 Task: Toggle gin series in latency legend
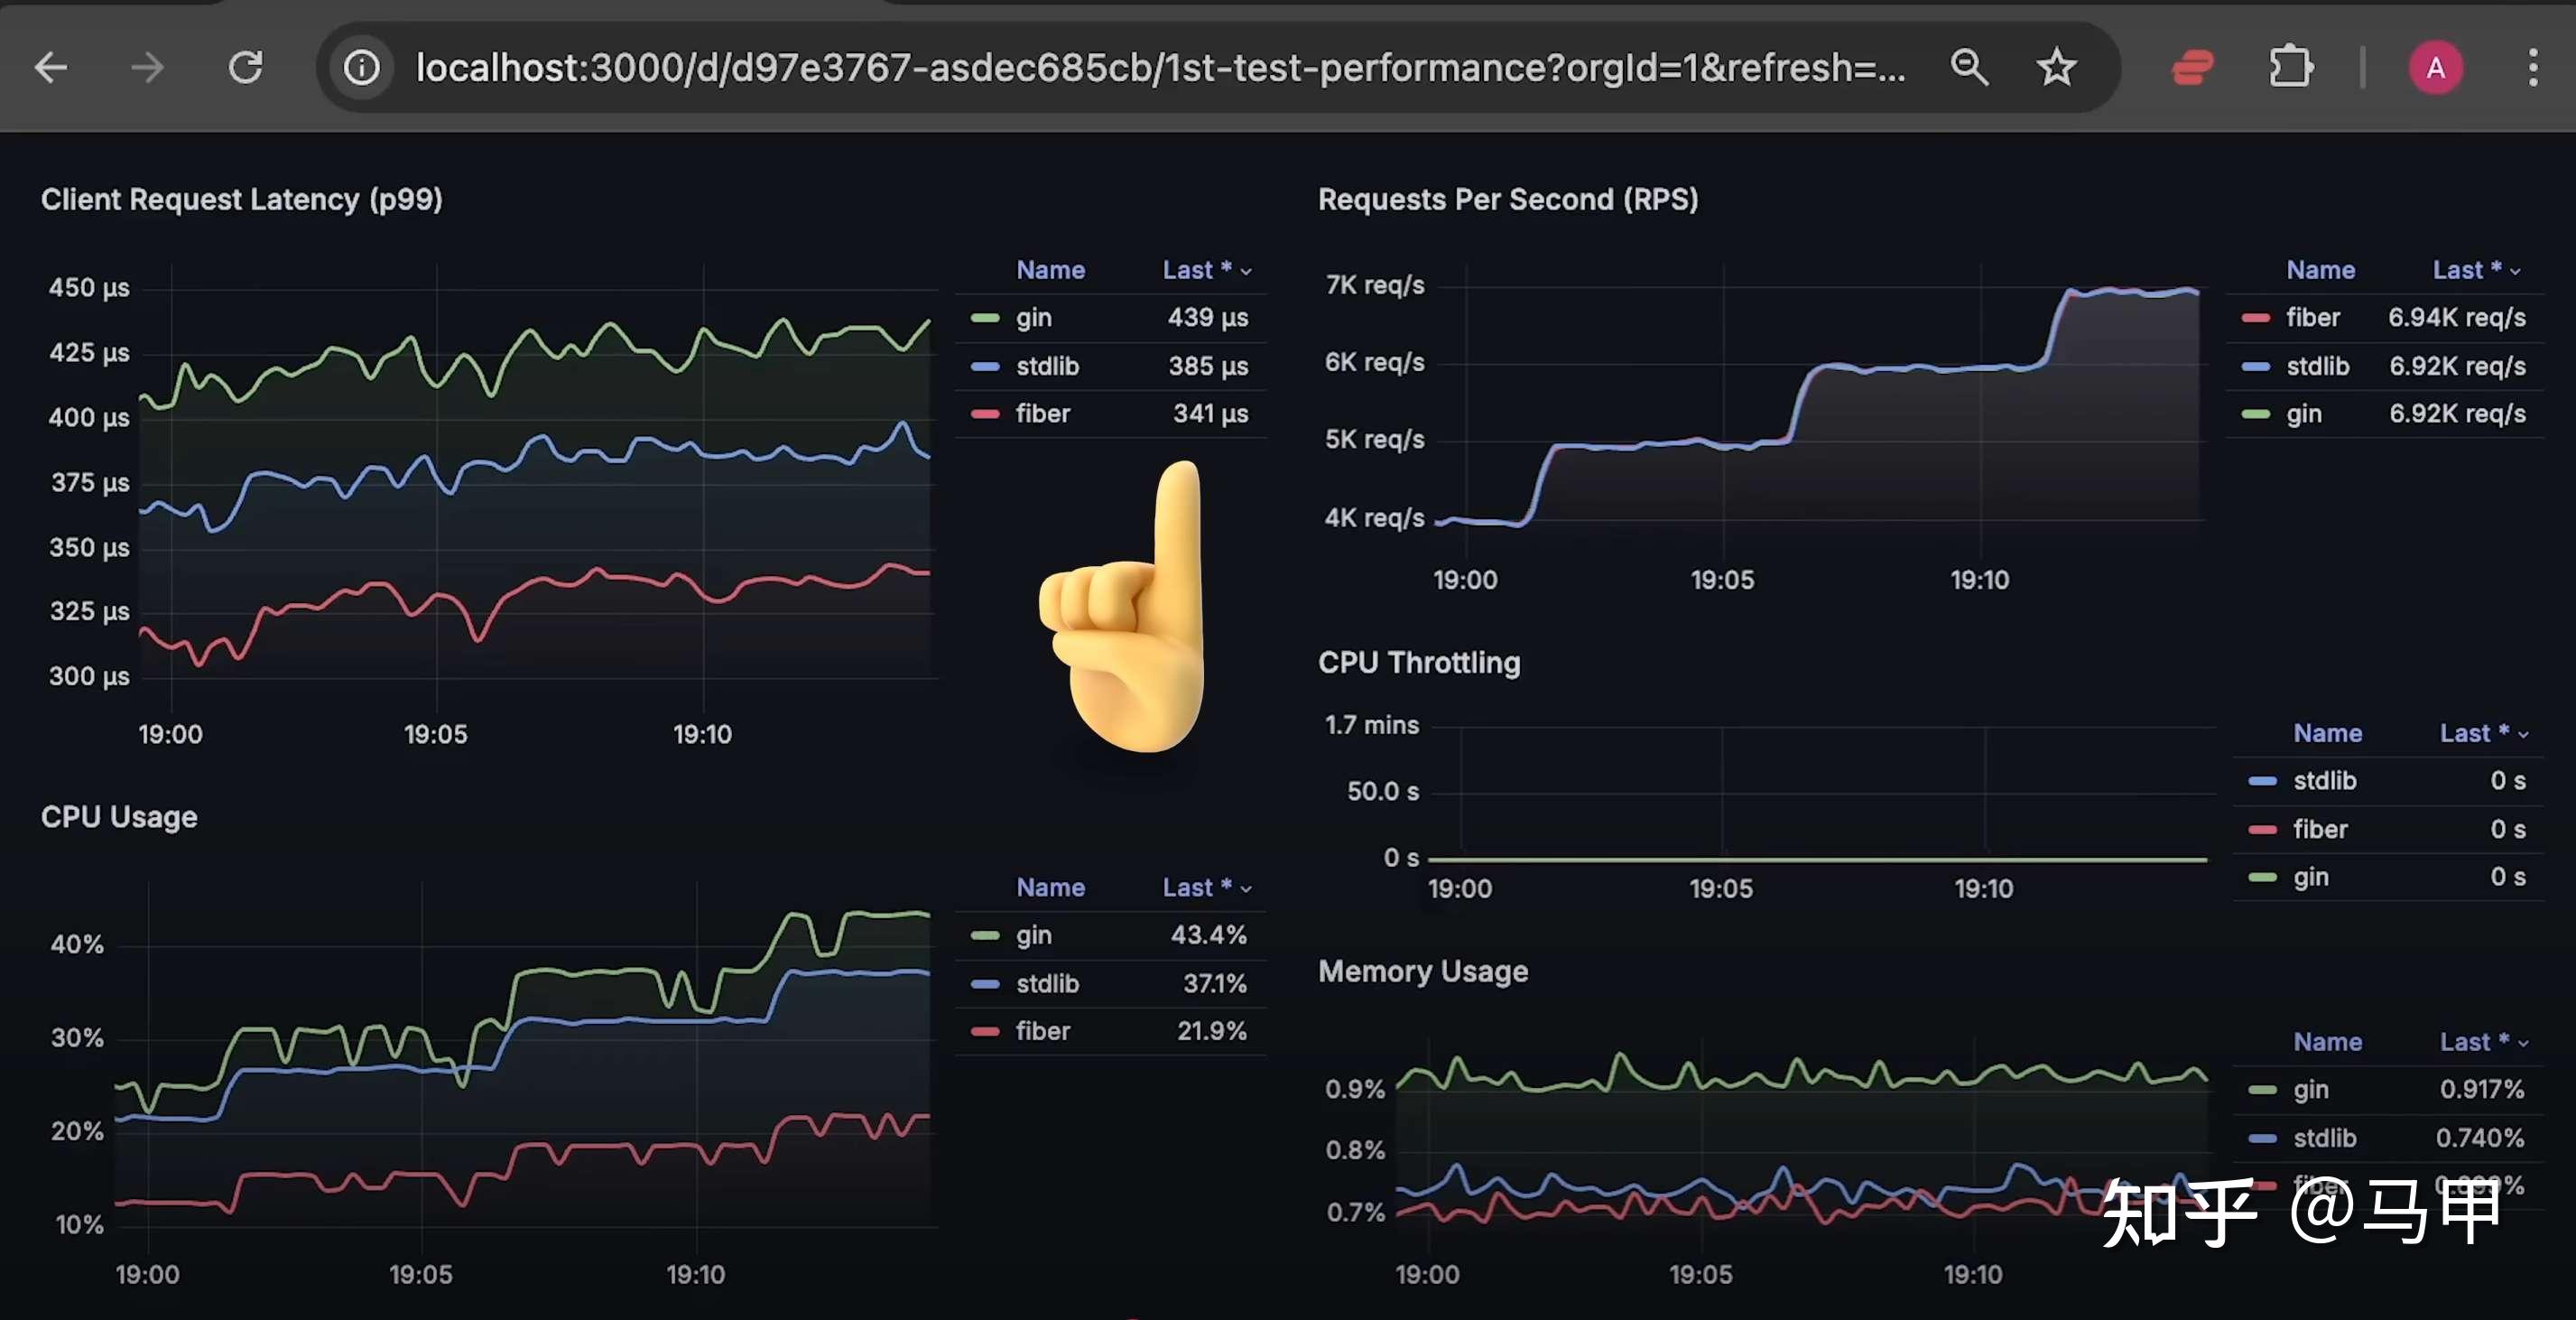(x=1033, y=318)
